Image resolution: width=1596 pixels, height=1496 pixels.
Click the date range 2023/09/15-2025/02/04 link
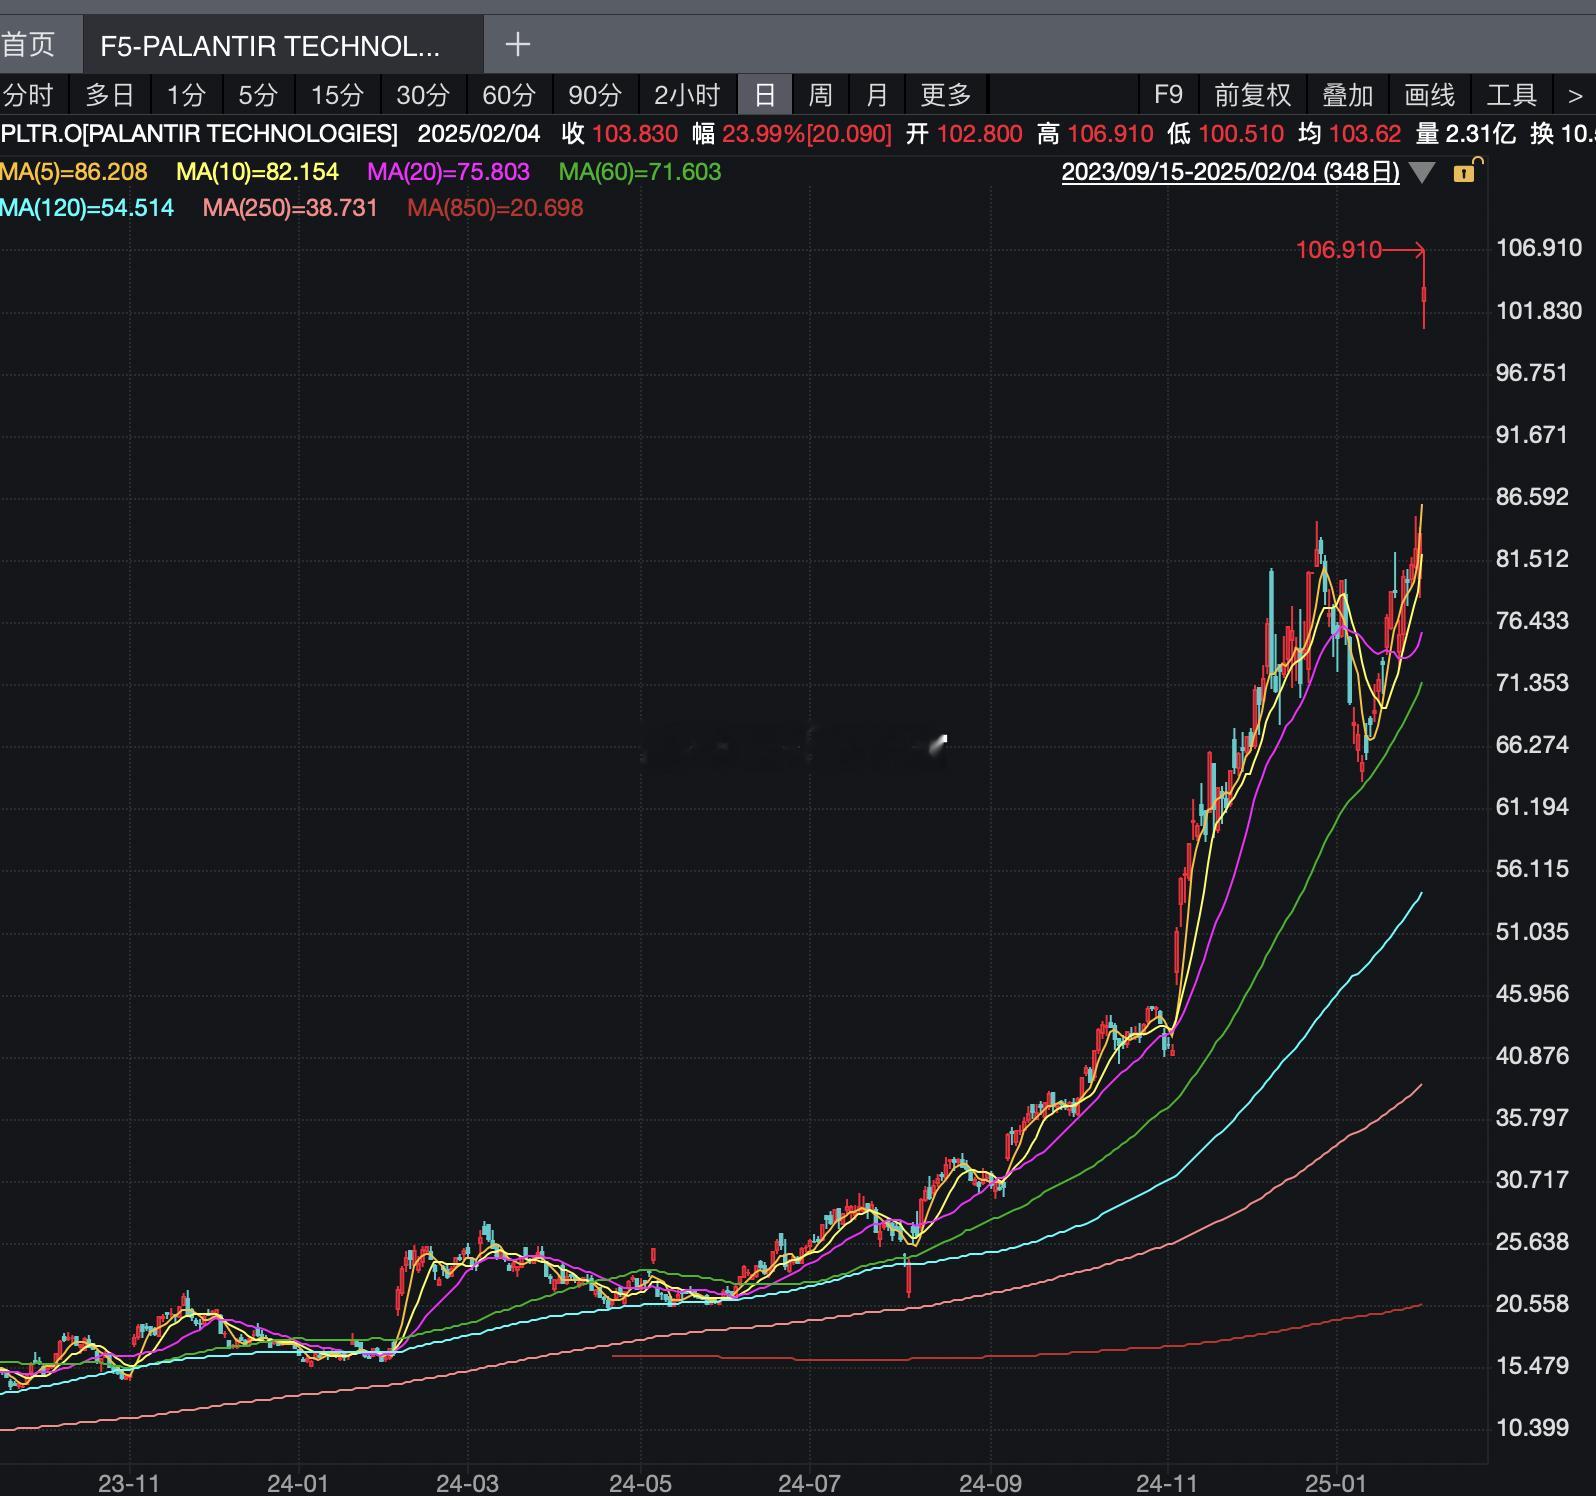point(1230,172)
